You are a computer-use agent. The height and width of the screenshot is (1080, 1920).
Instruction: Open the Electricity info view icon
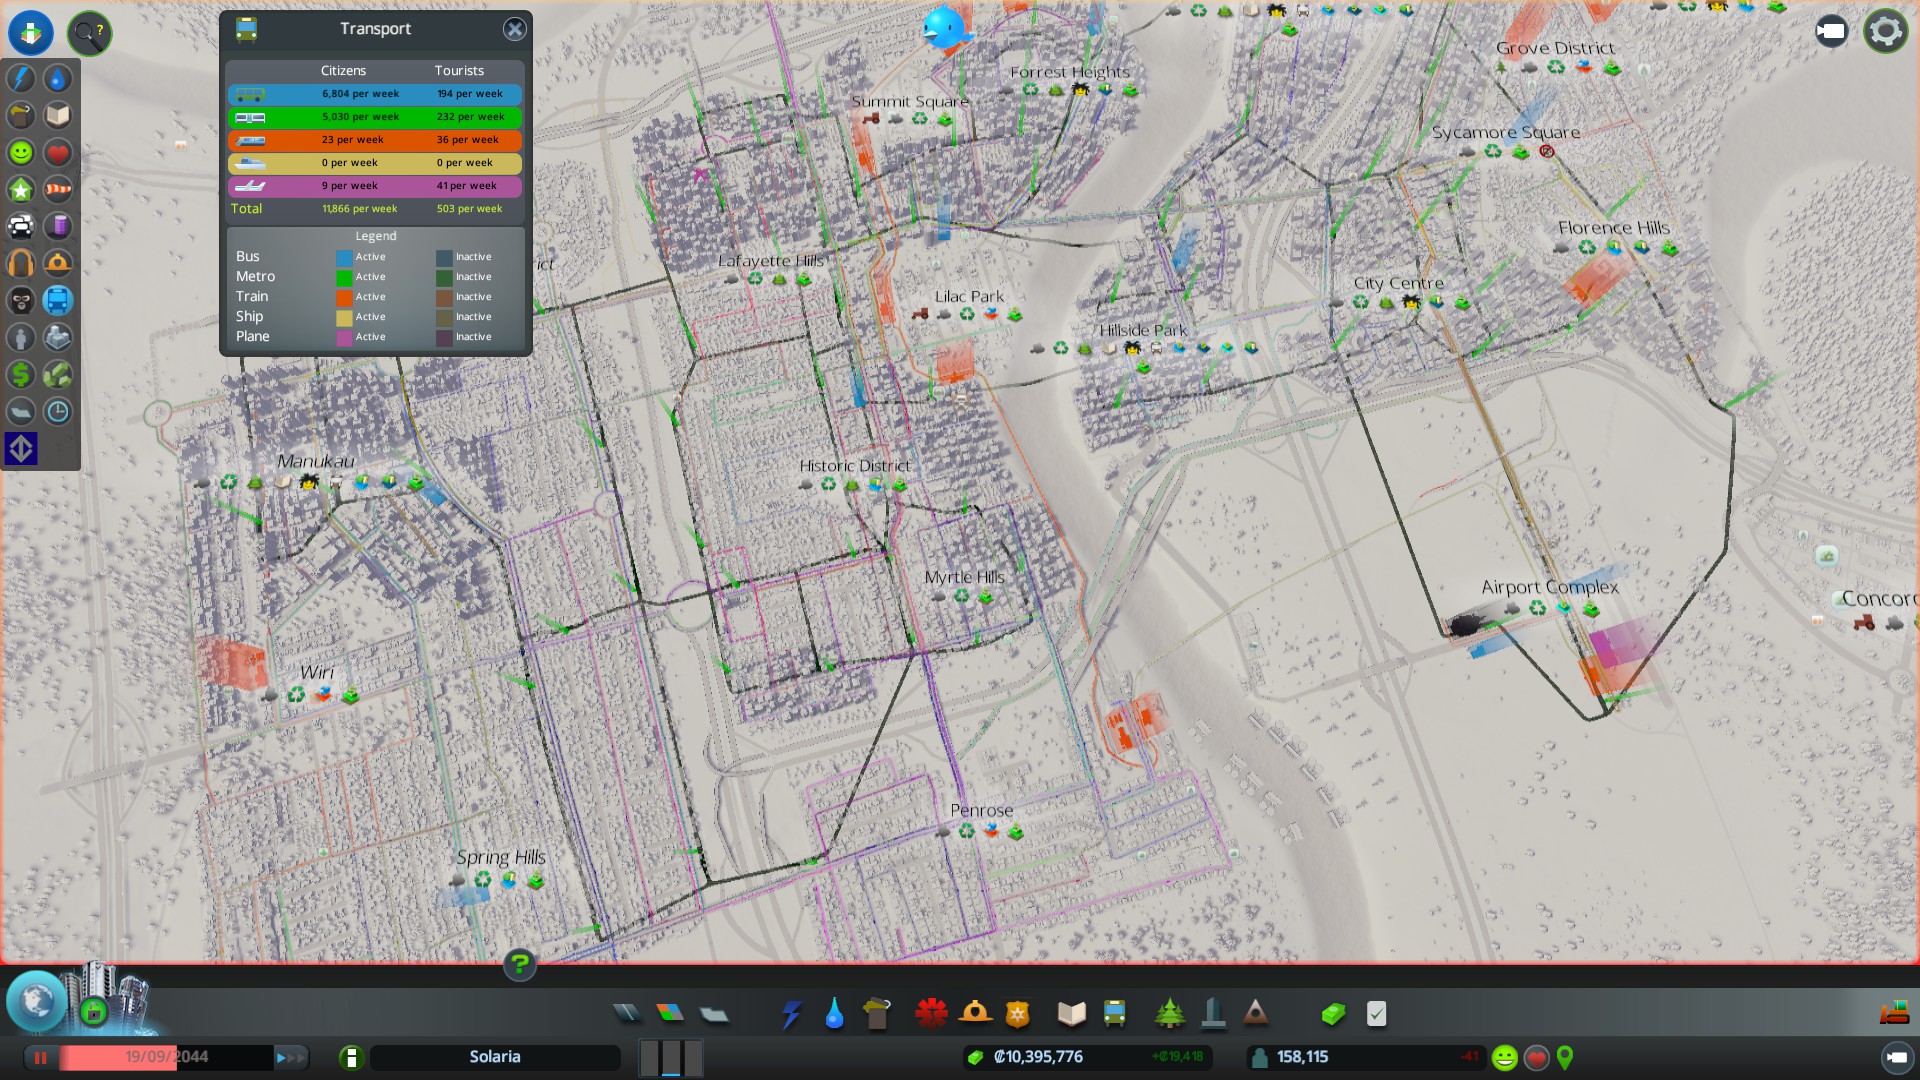pyautogui.click(x=21, y=78)
